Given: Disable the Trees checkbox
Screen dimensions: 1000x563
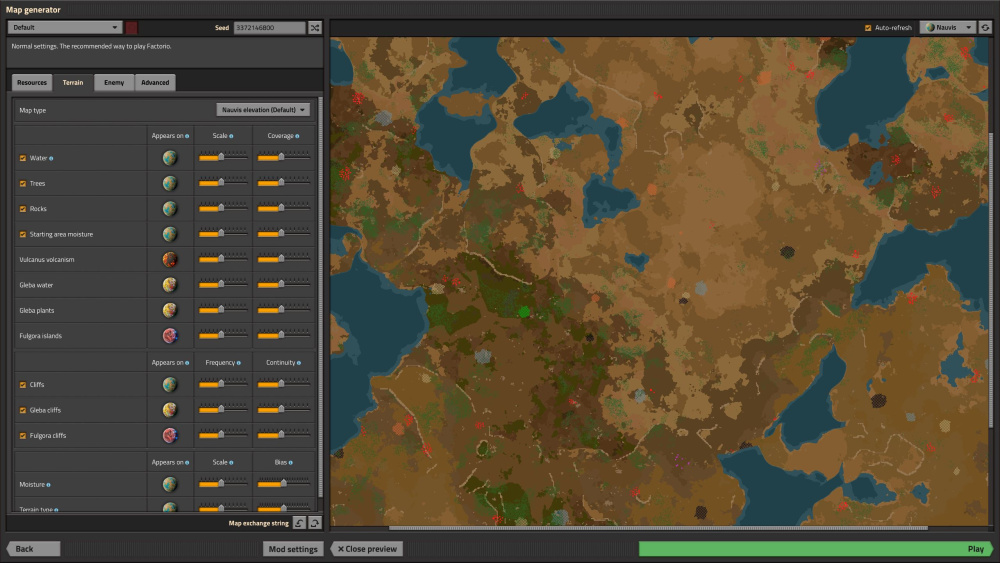Looking at the screenshot, I should coord(23,184).
